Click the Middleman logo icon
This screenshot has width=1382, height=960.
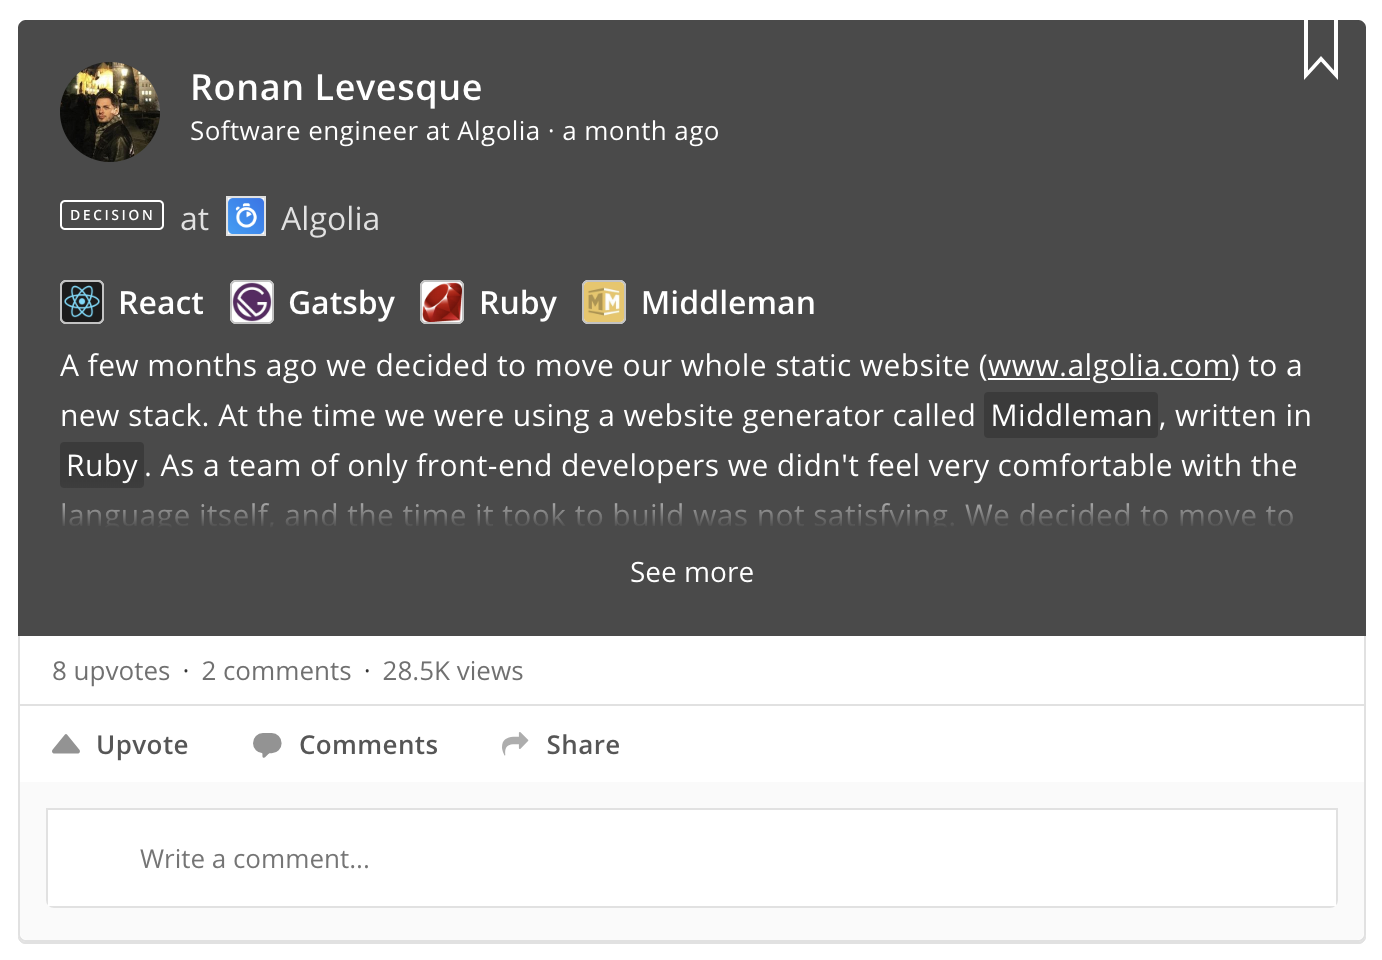click(604, 302)
